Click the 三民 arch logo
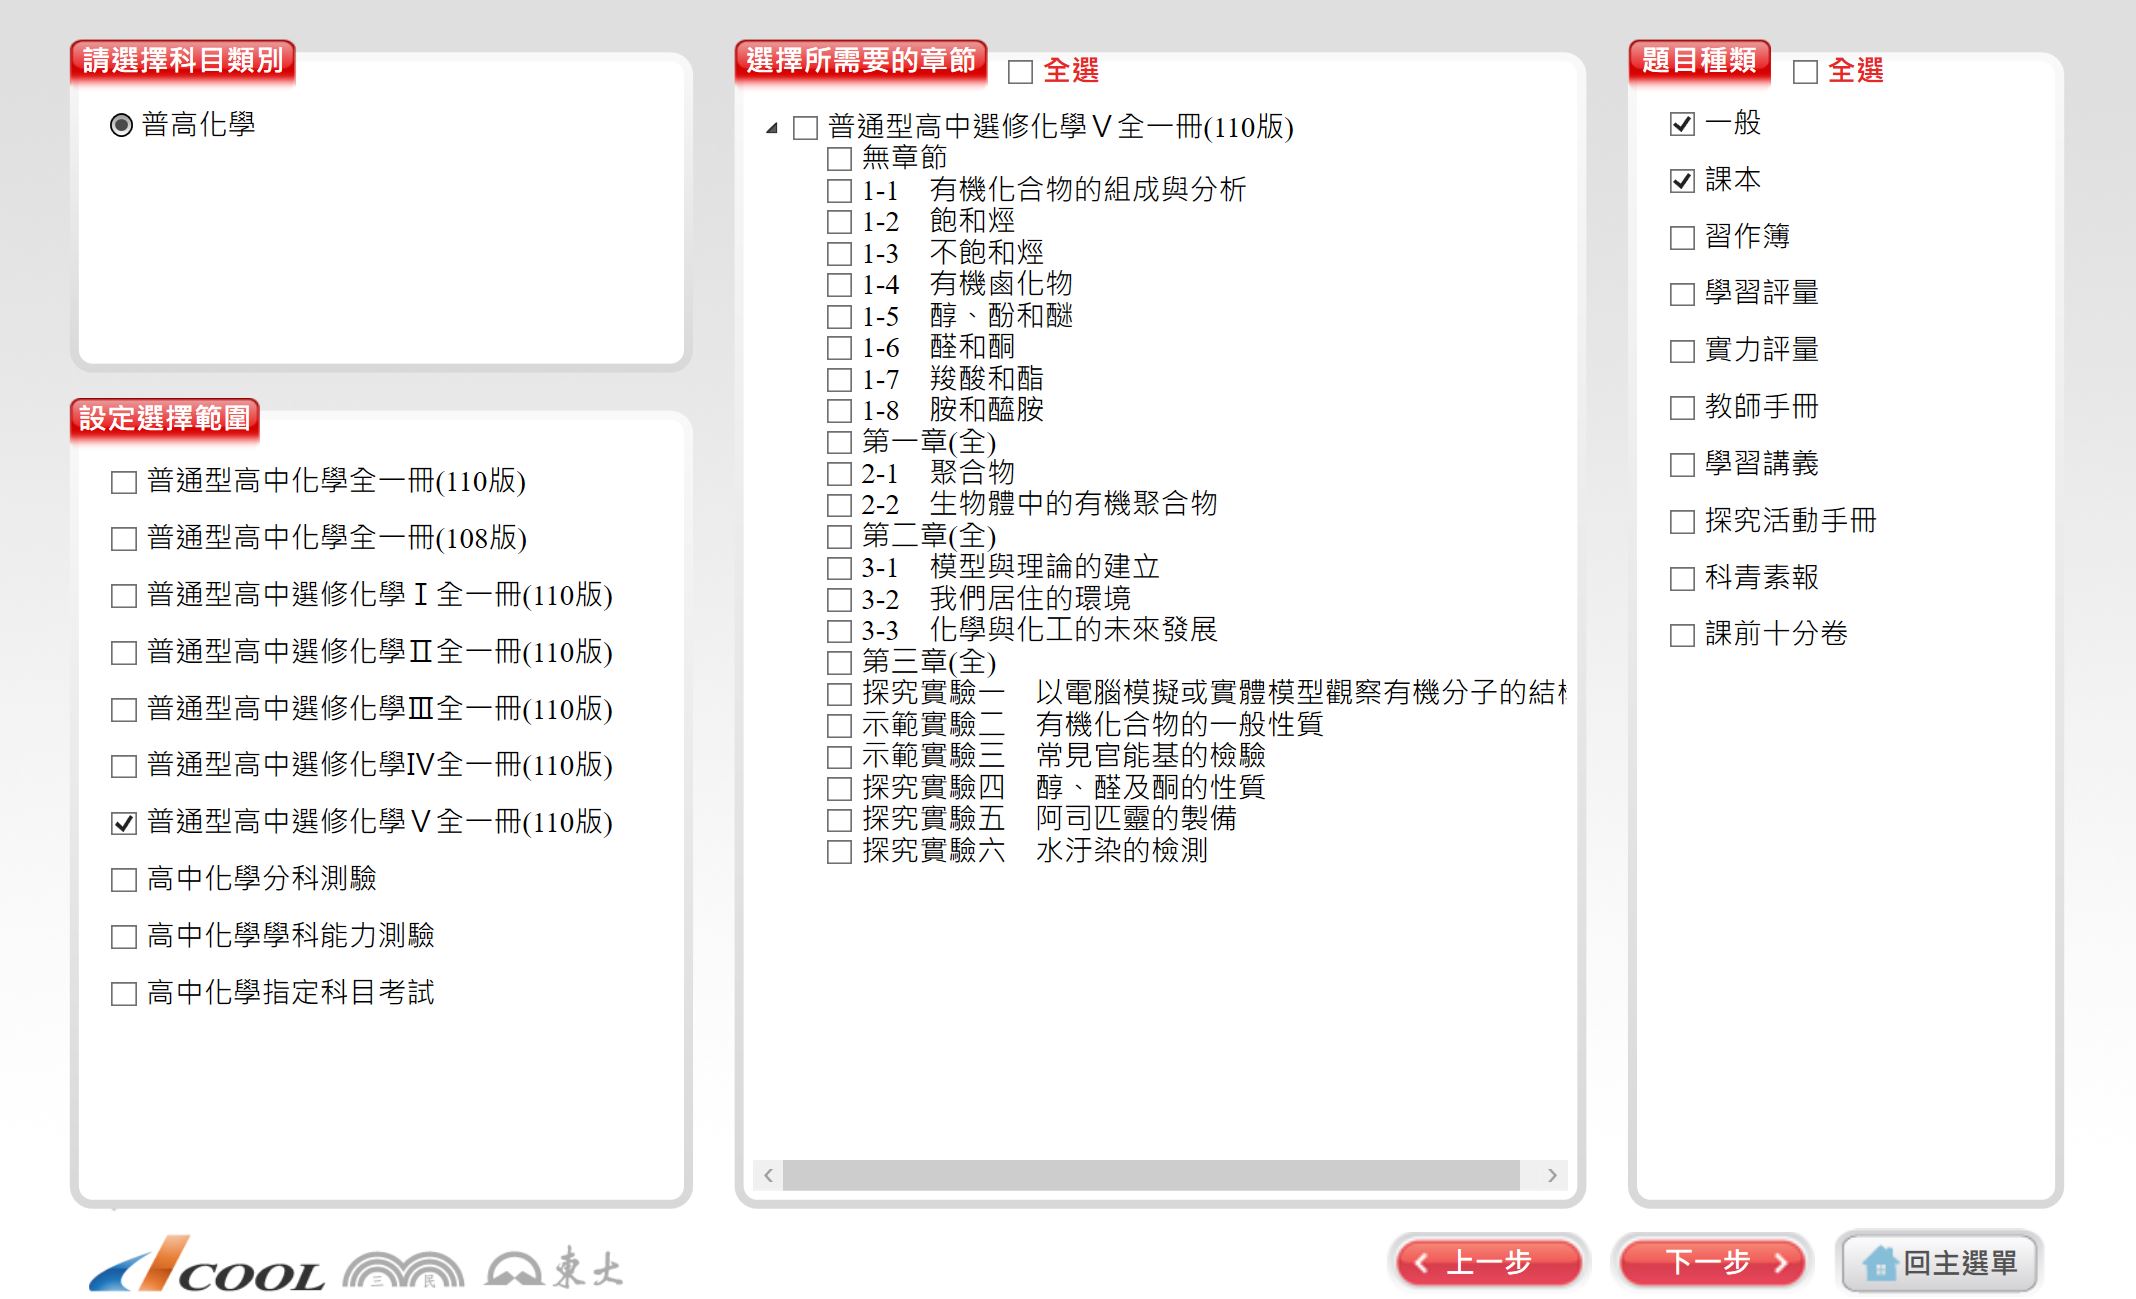The image size is (2136, 1299). tap(403, 1270)
